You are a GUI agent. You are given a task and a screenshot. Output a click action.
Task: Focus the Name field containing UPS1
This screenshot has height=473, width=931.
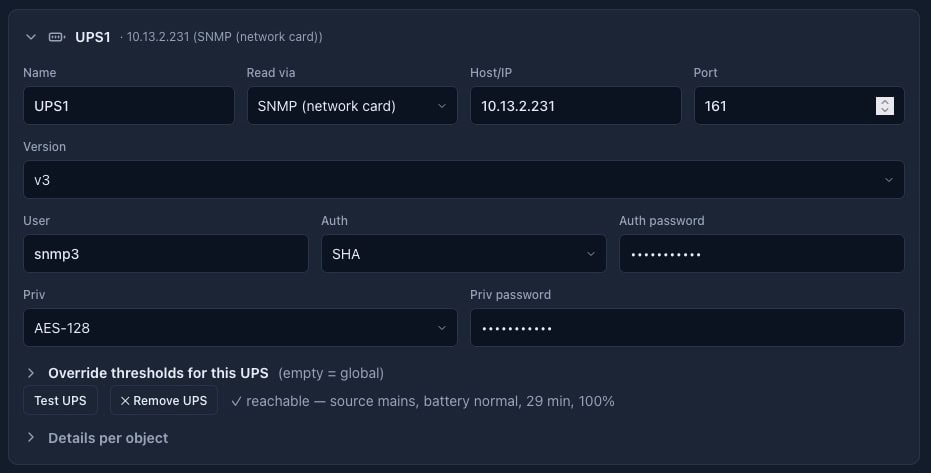(x=129, y=106)
